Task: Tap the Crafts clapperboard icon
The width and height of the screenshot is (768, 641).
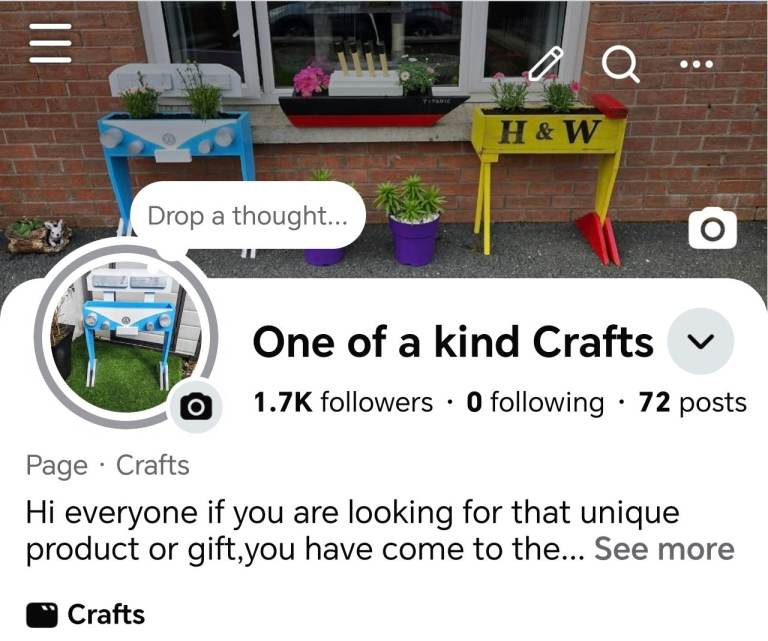Action: coord(42,615)
